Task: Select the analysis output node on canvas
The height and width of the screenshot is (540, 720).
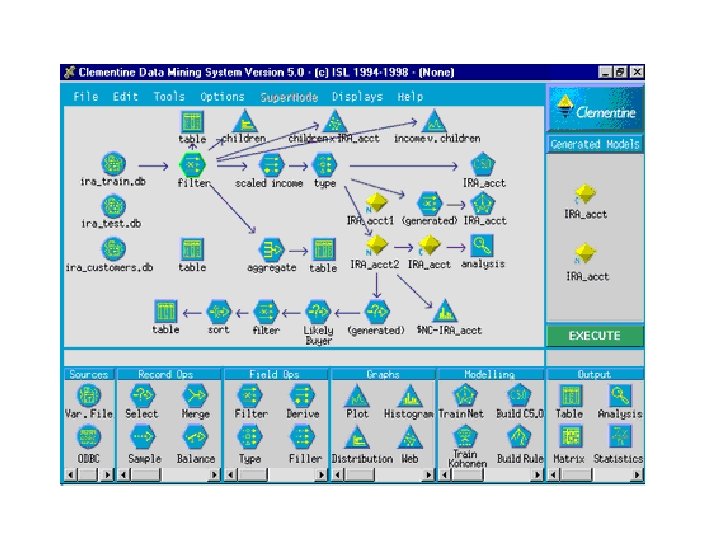Action: click(x=482, y=246)
